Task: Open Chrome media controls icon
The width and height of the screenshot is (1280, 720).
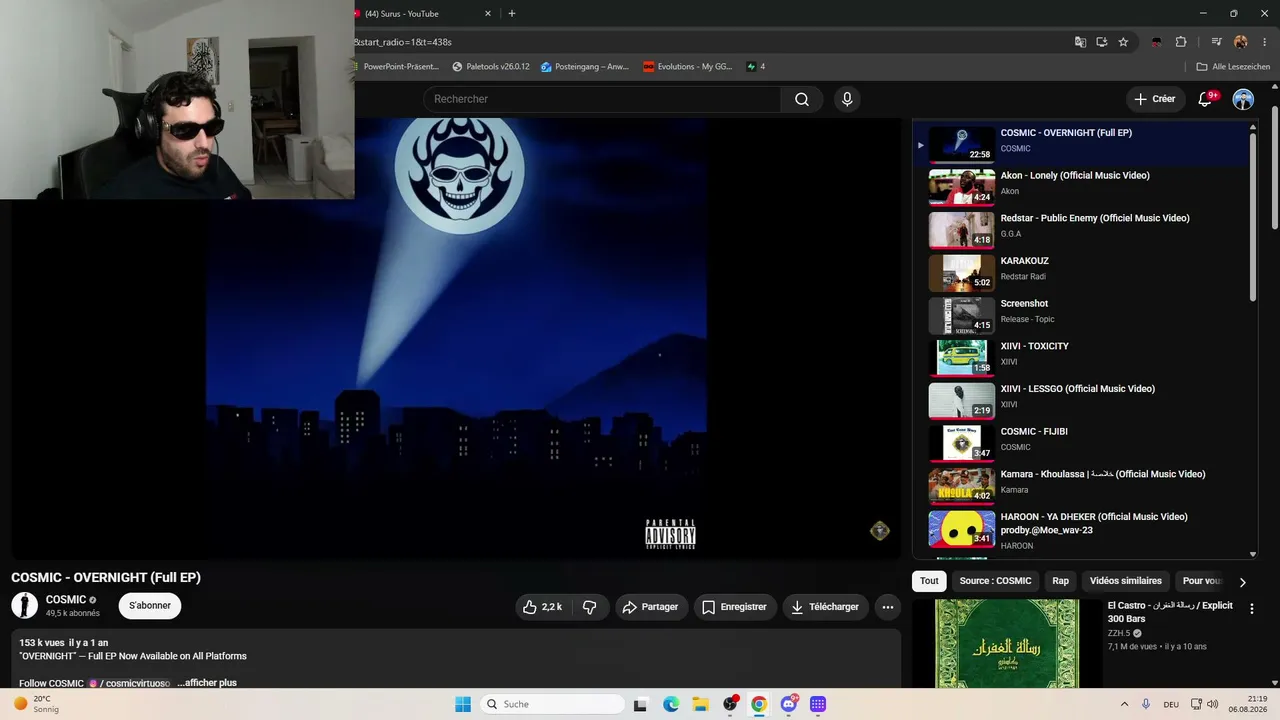Action: coord(1216,42)
